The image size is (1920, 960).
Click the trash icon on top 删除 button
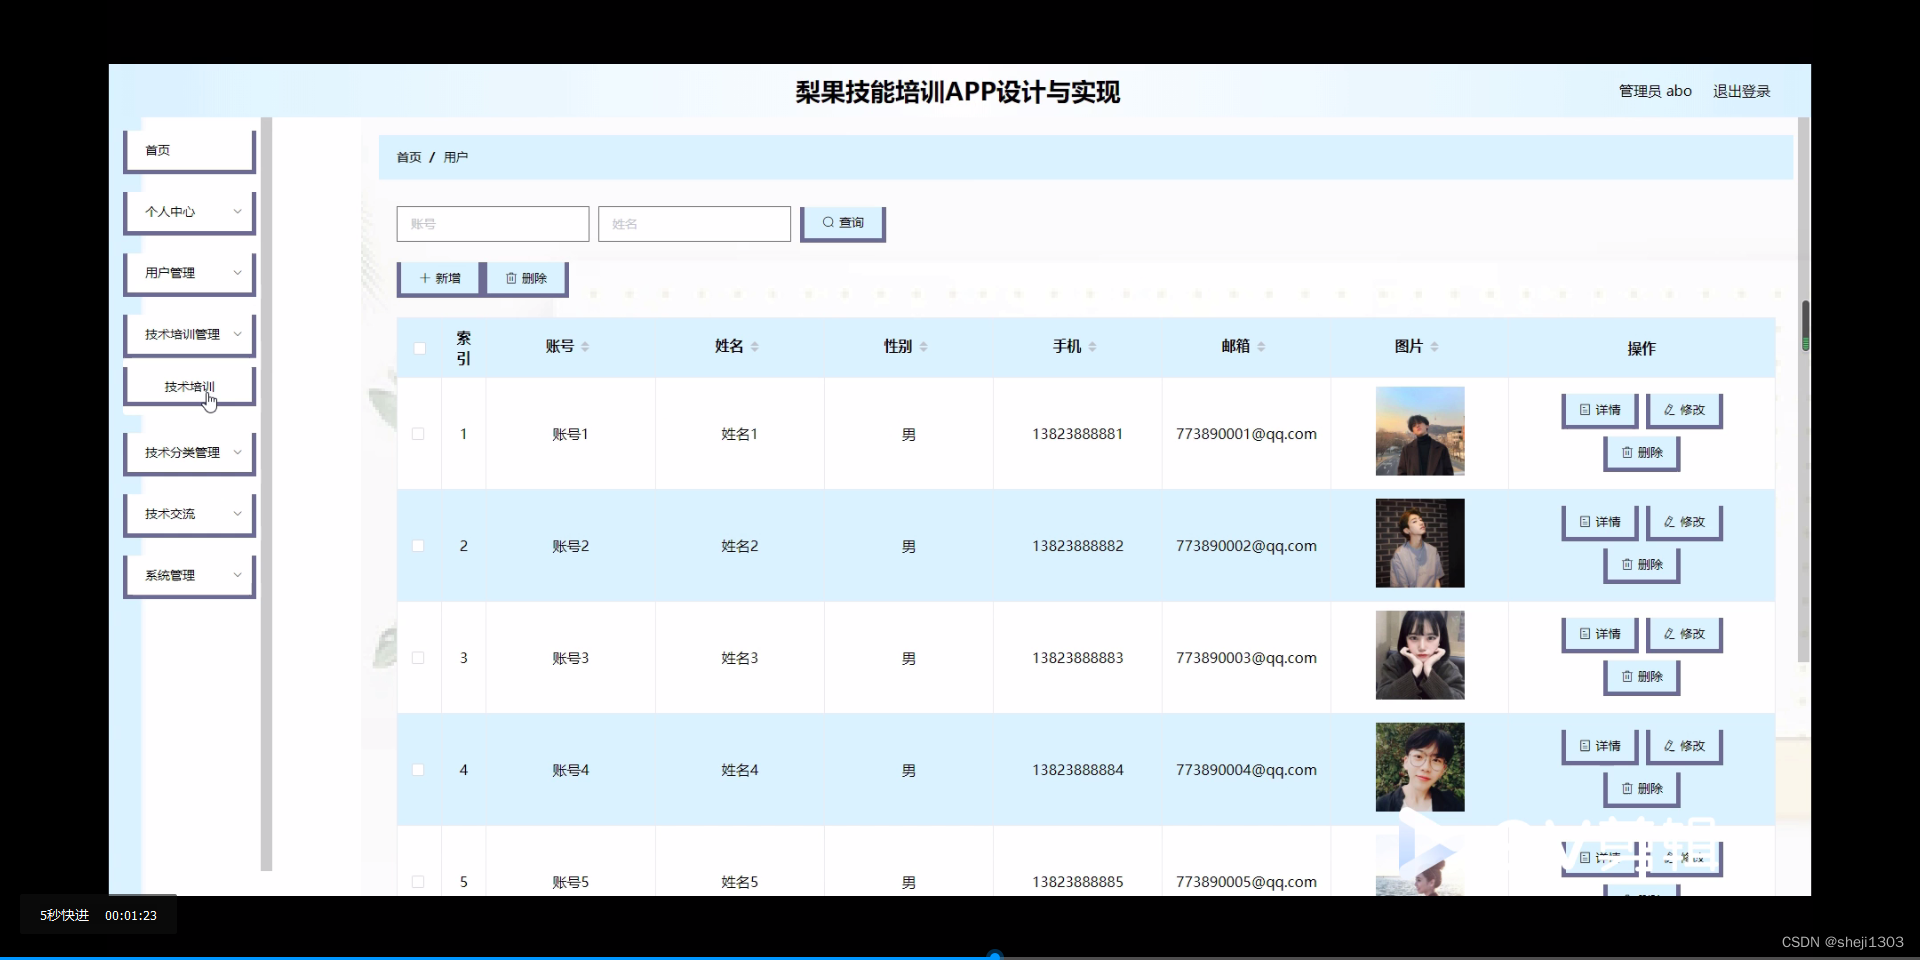[x=511, y=277]
